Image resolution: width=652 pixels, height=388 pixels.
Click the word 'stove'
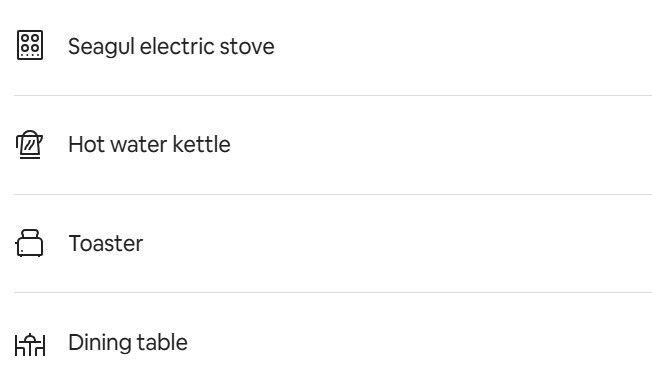coord(247,47)
